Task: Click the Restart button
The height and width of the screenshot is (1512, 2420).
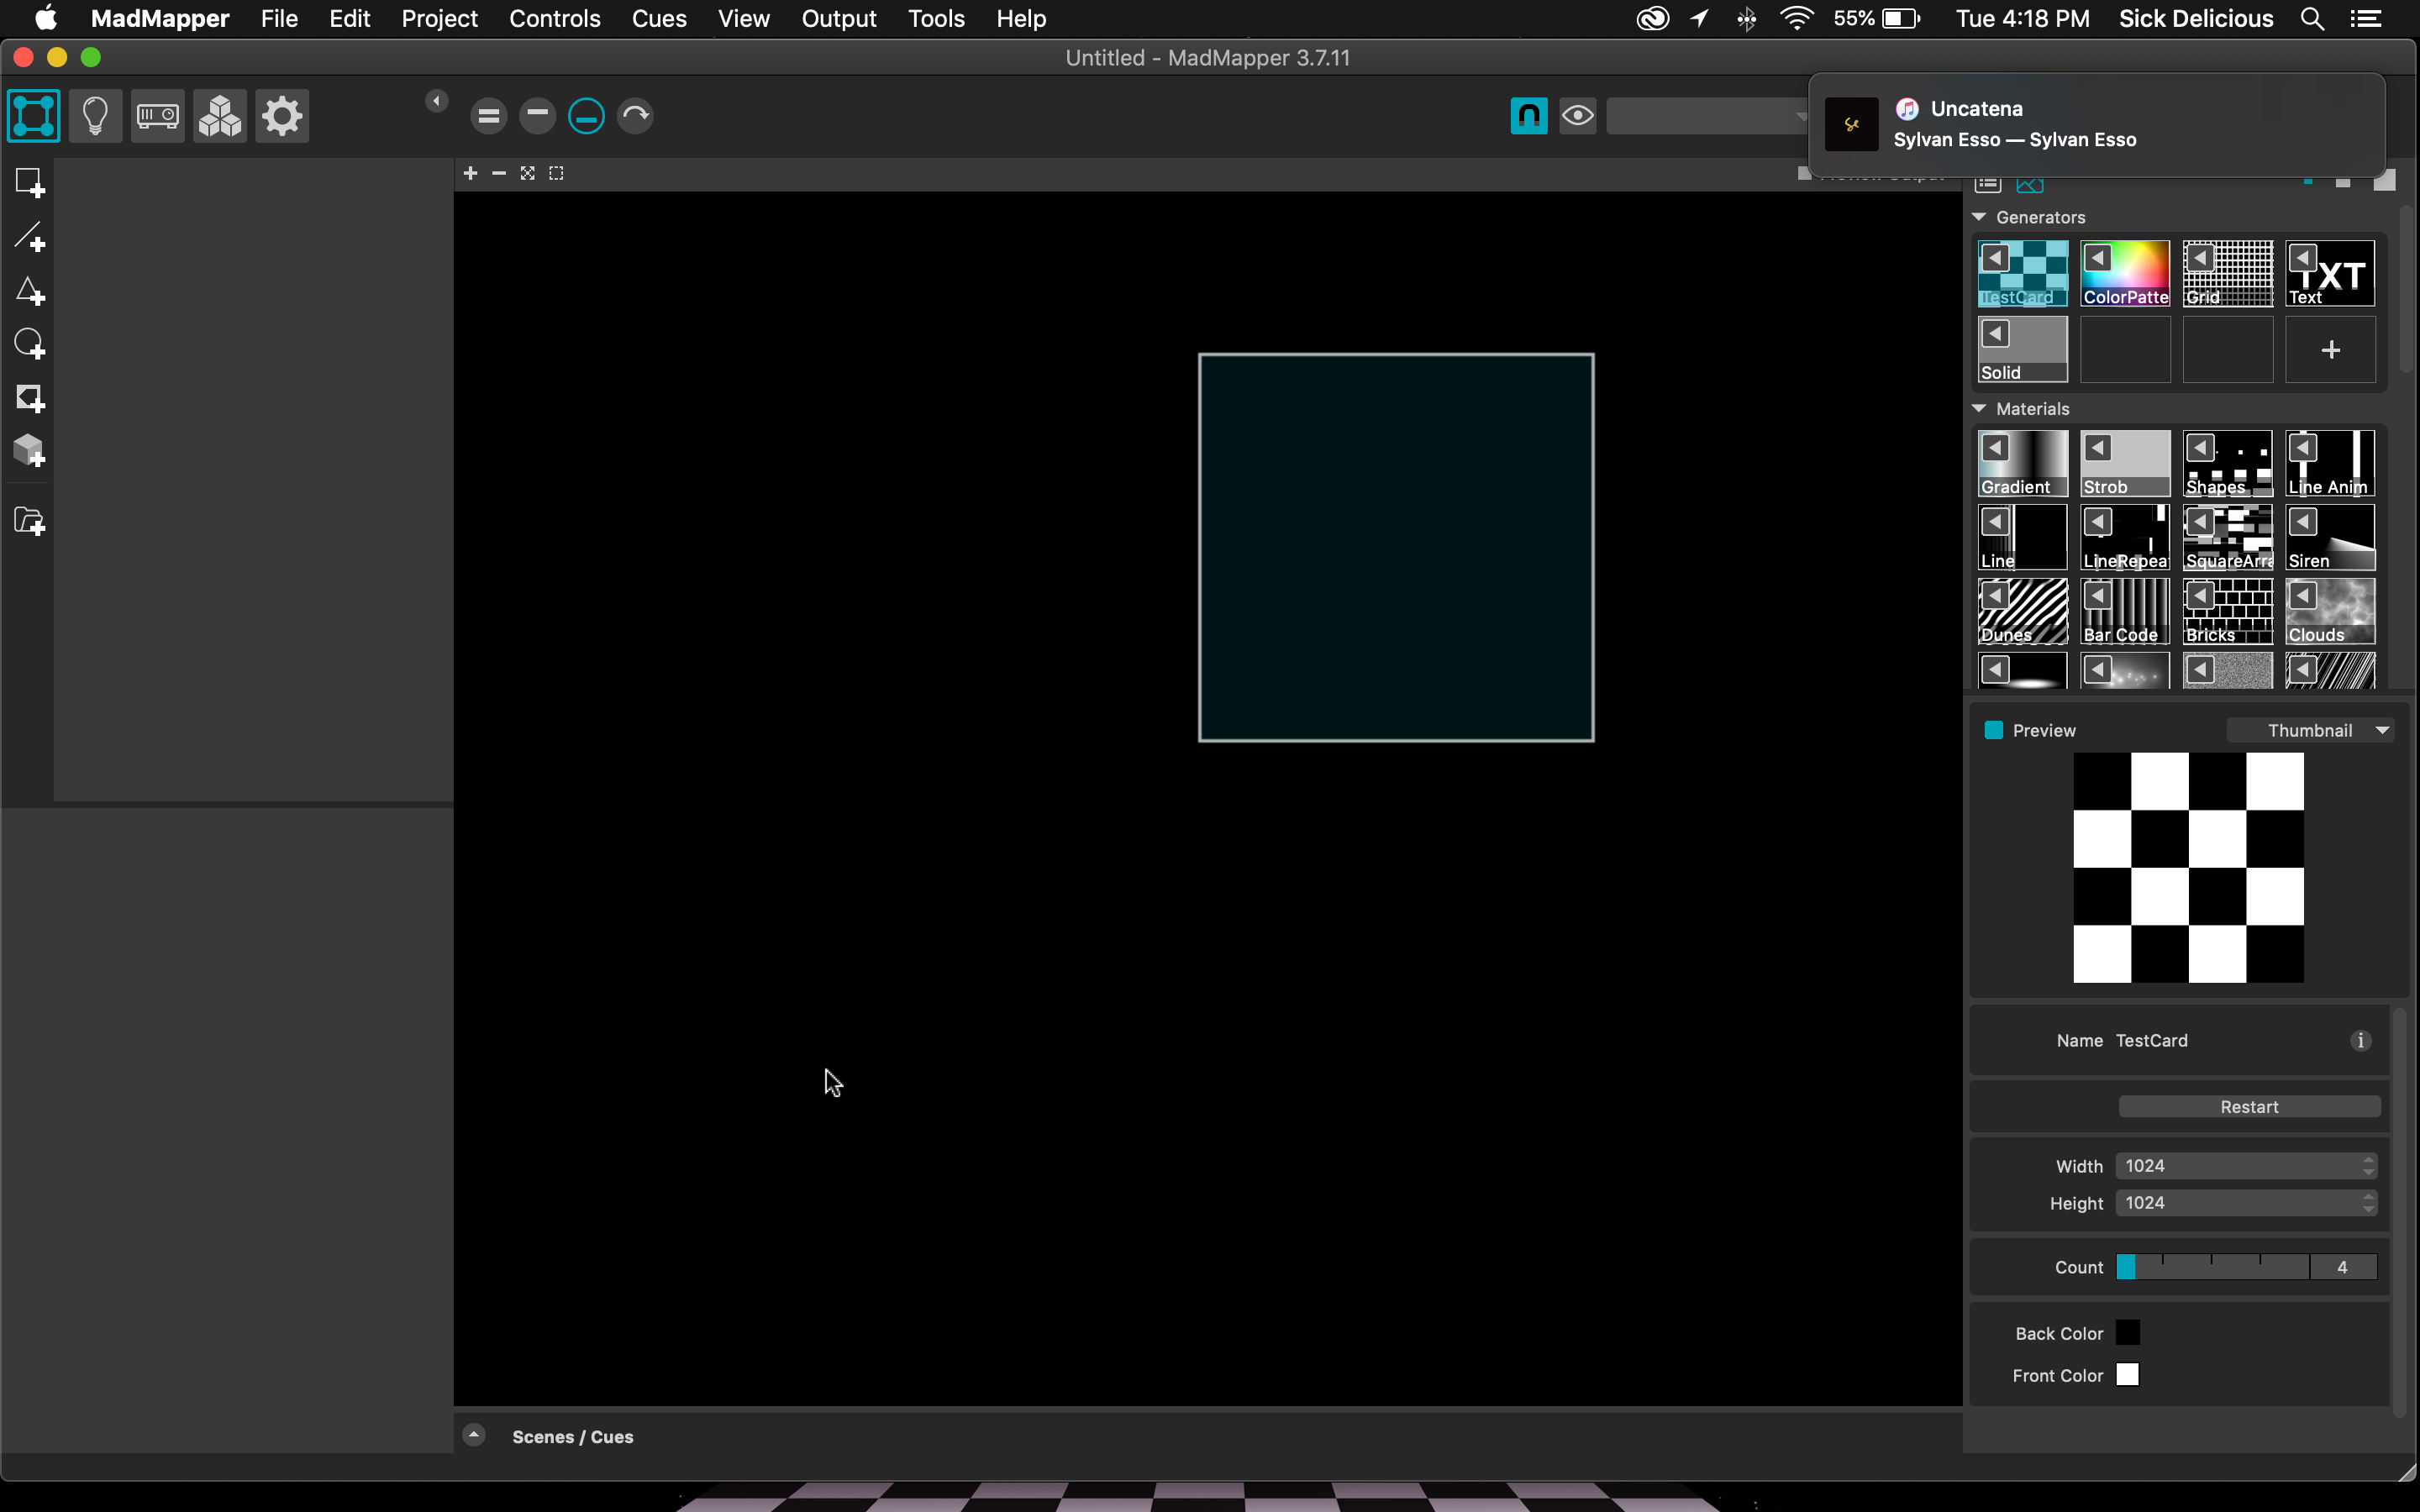Action: coord(2249,1106)
